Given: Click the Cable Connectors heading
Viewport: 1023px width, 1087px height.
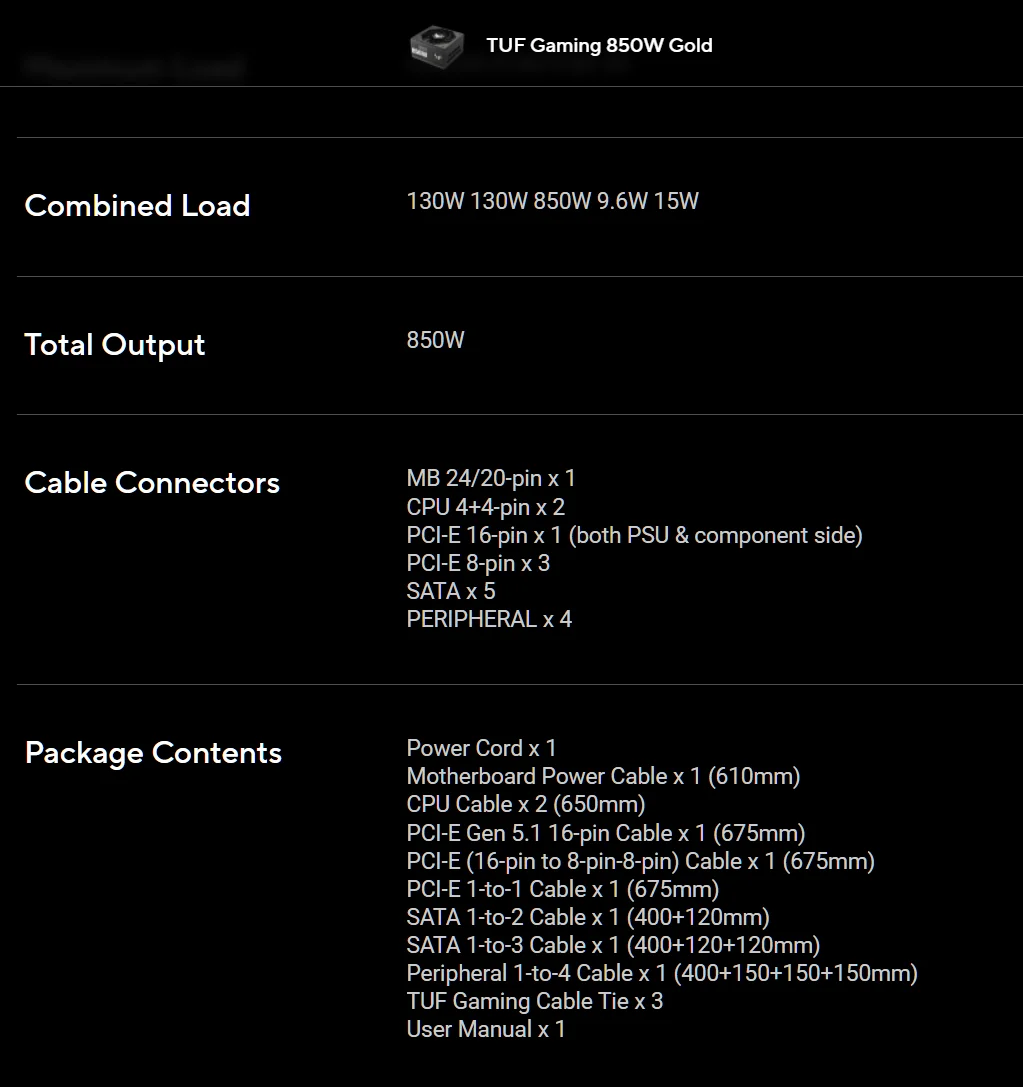Looking at the screenshot, I should (x=152, y=482).
